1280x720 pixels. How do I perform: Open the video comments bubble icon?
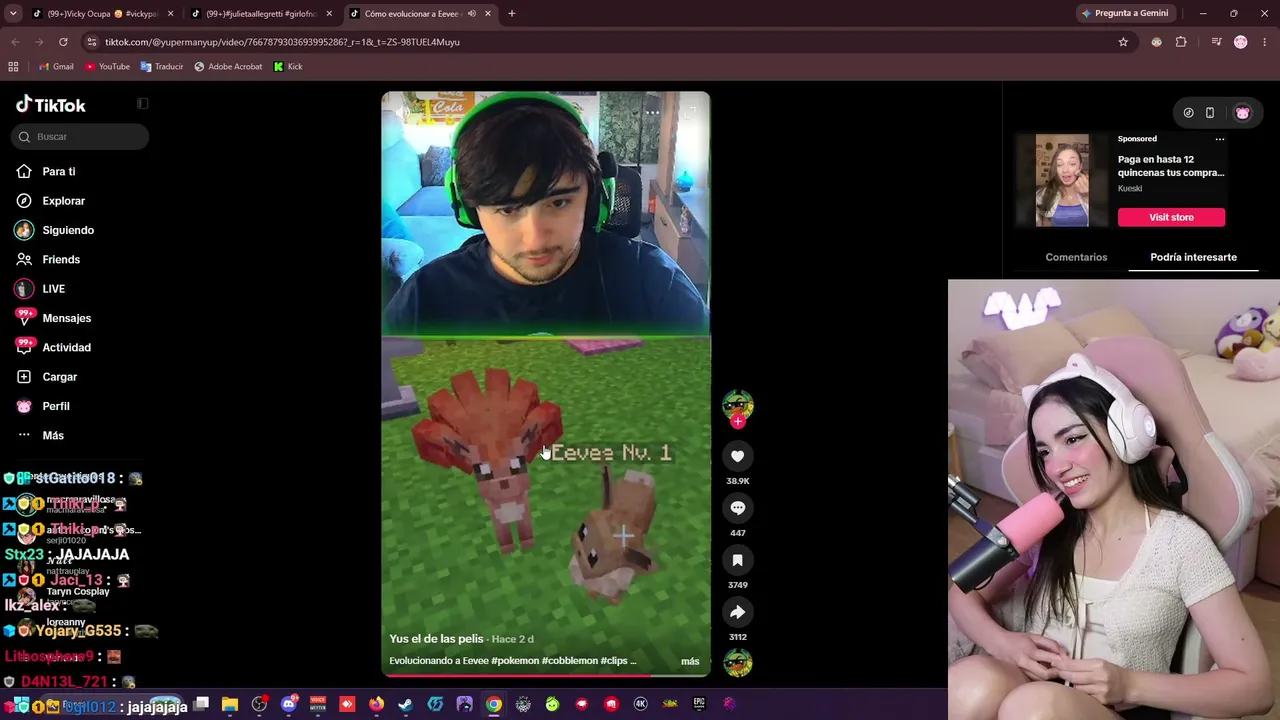(x=738, y=508)
